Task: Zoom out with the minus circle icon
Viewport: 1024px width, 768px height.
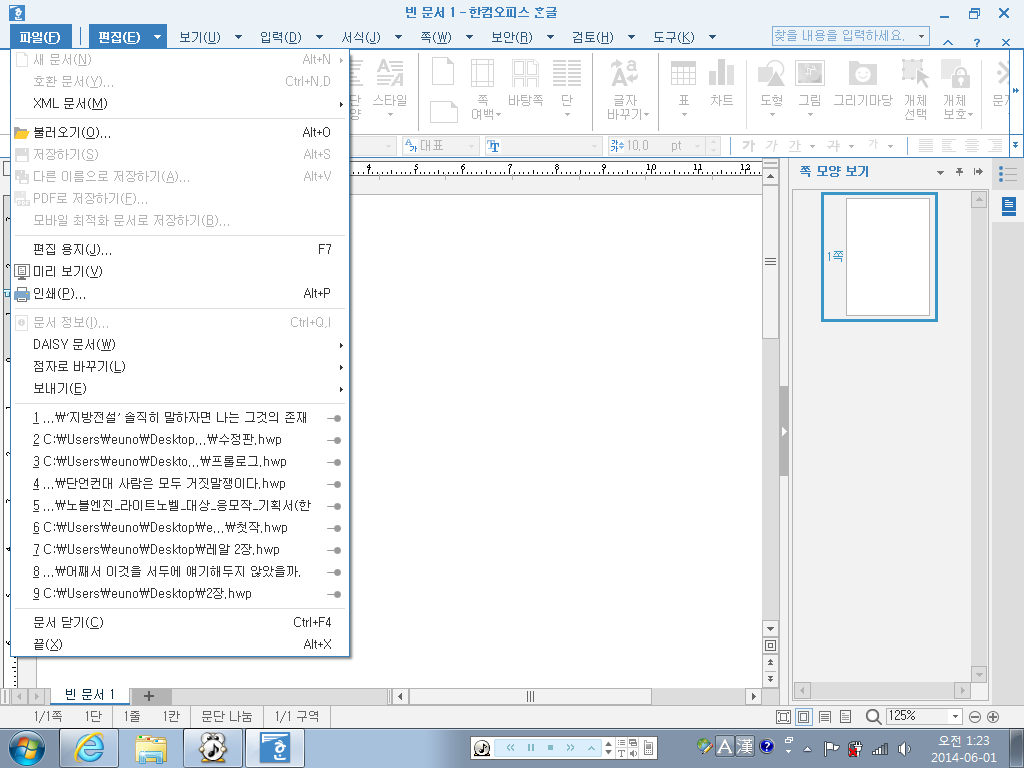Action: [x=975, y=717]
